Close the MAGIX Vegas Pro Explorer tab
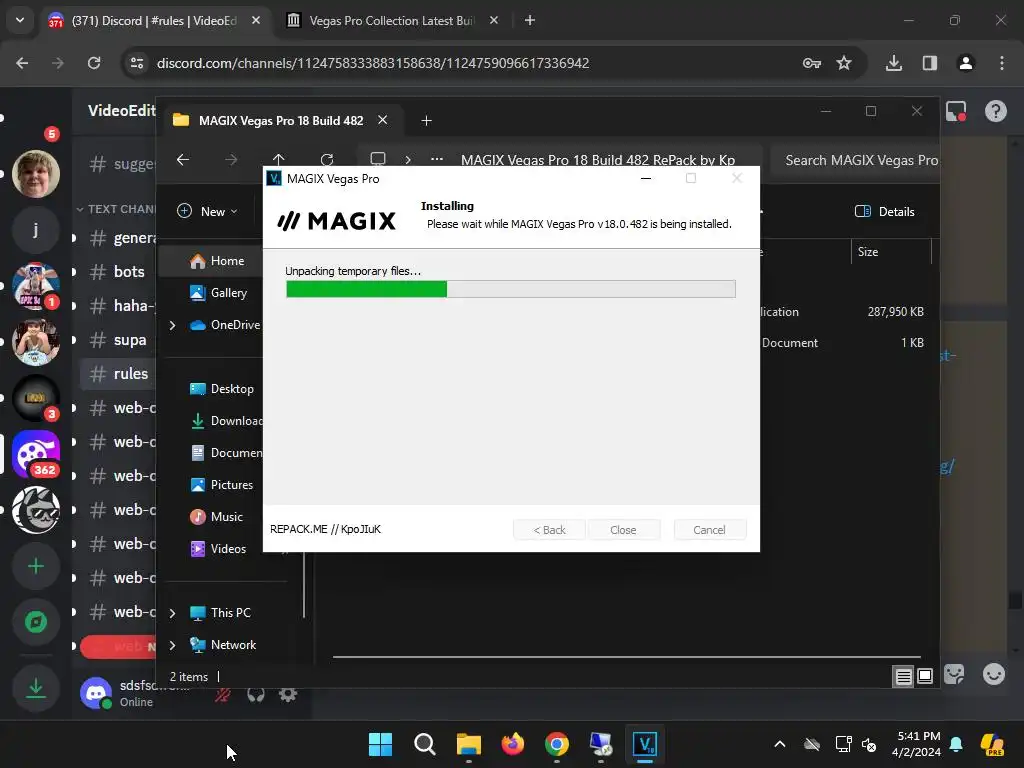 pyautogui.click(x=383, y=120)
